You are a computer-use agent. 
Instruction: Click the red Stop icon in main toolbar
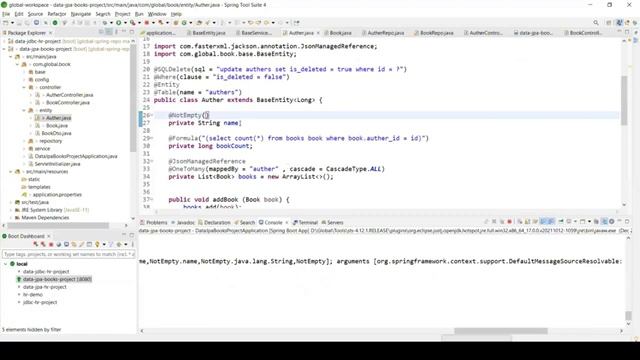[147, 23]
